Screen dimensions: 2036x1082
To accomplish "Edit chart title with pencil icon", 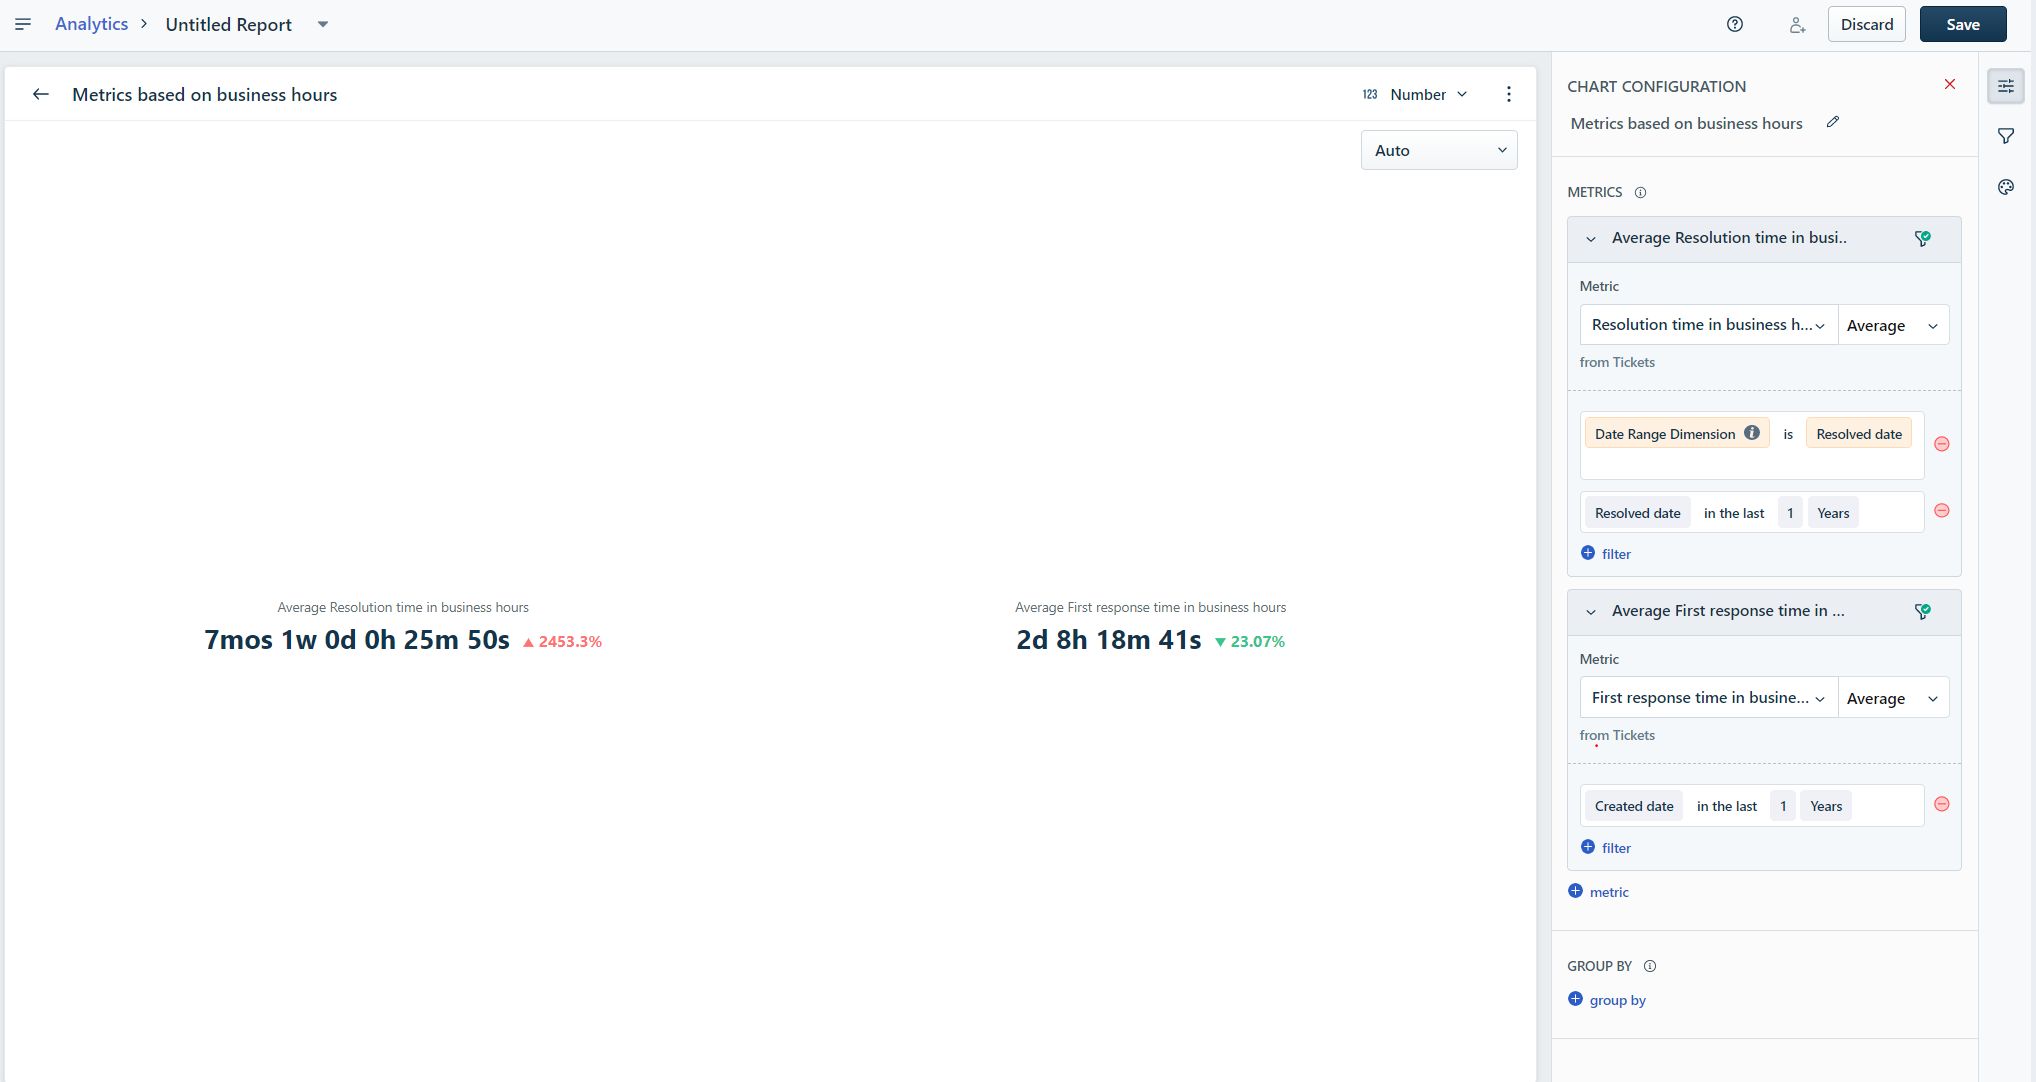I will coord(1833,122).
